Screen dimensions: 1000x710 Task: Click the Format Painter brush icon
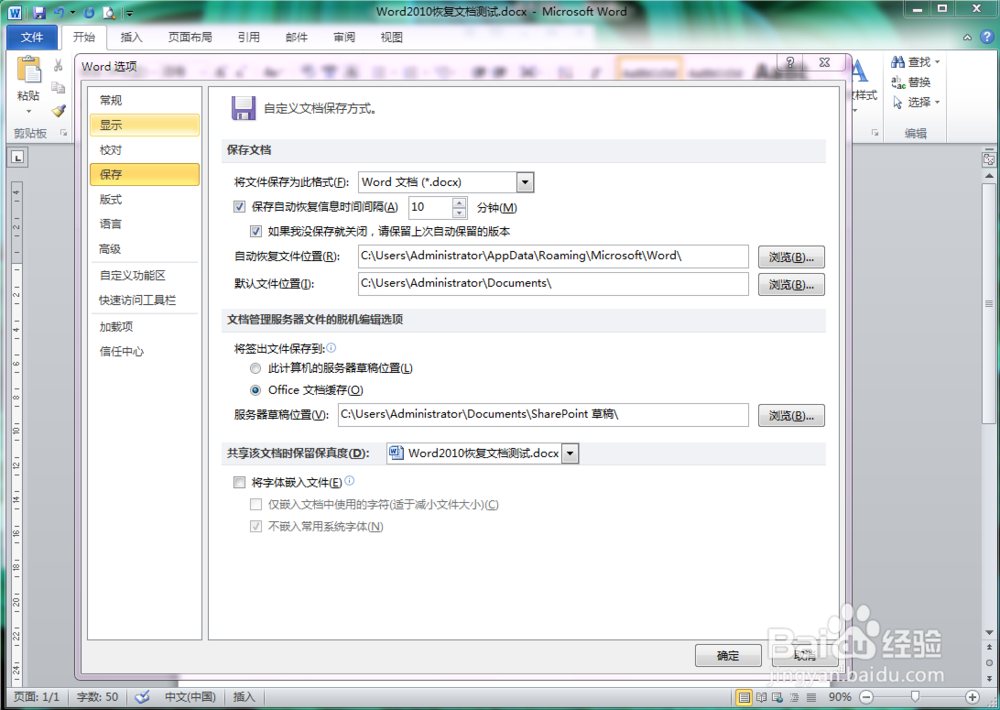(x=59, y=110)
